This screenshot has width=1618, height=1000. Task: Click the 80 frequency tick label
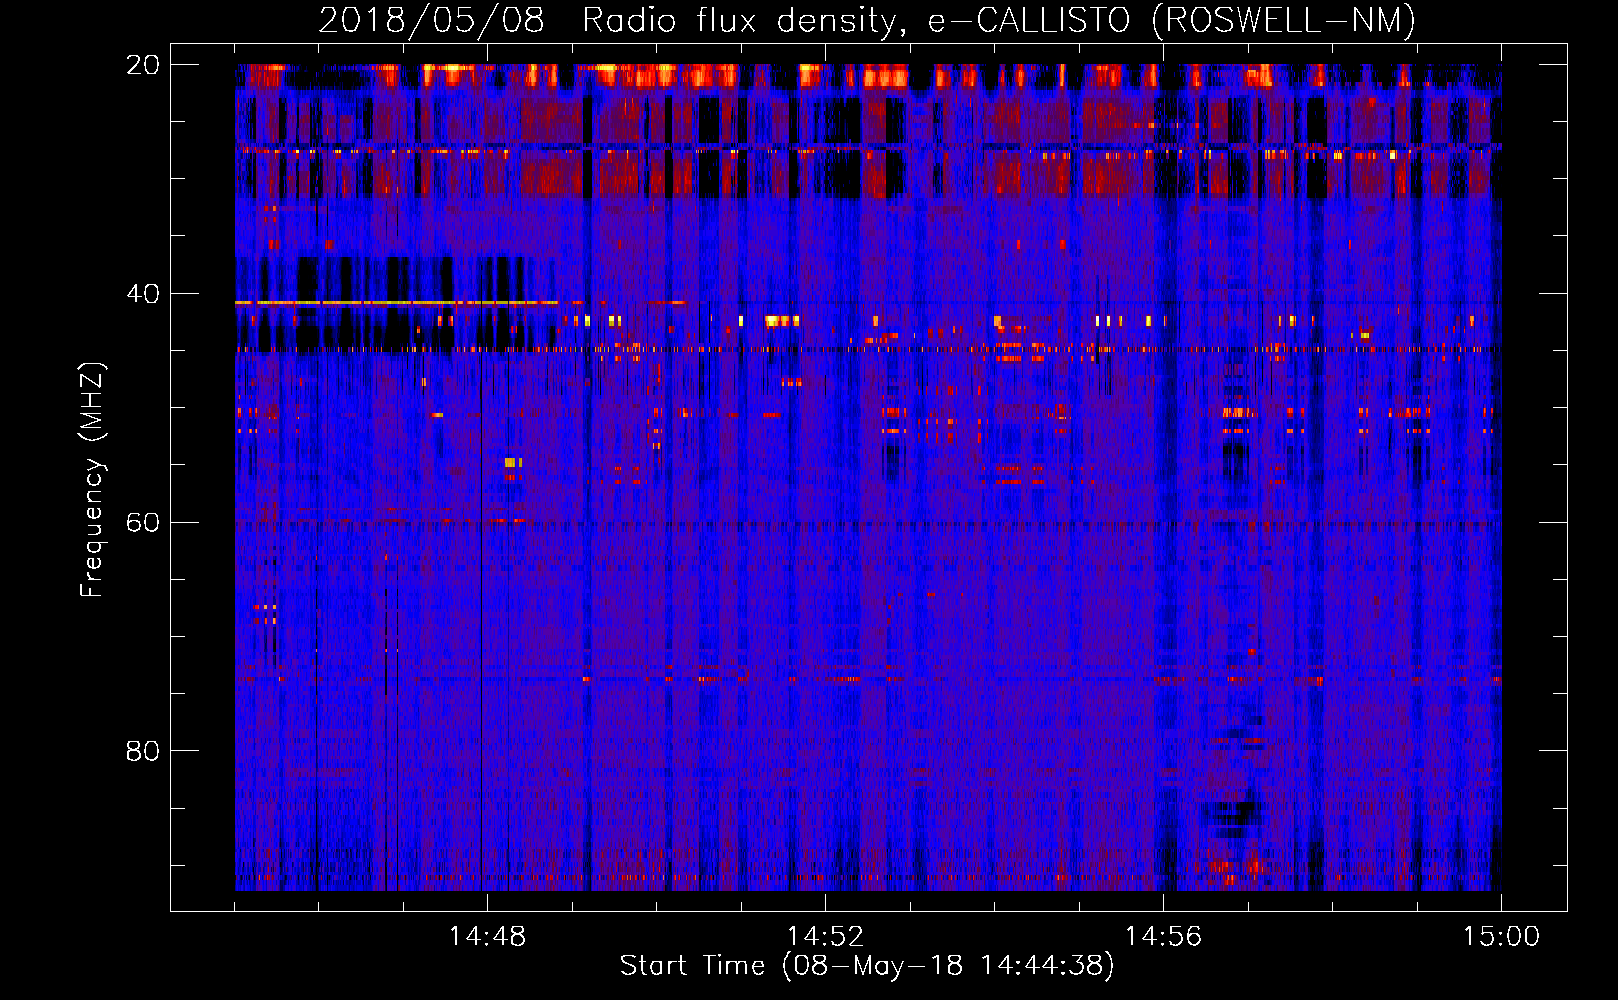(x=142, y=751)
